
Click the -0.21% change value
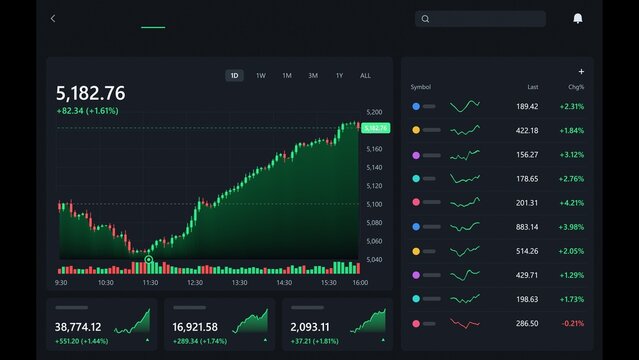573,323
